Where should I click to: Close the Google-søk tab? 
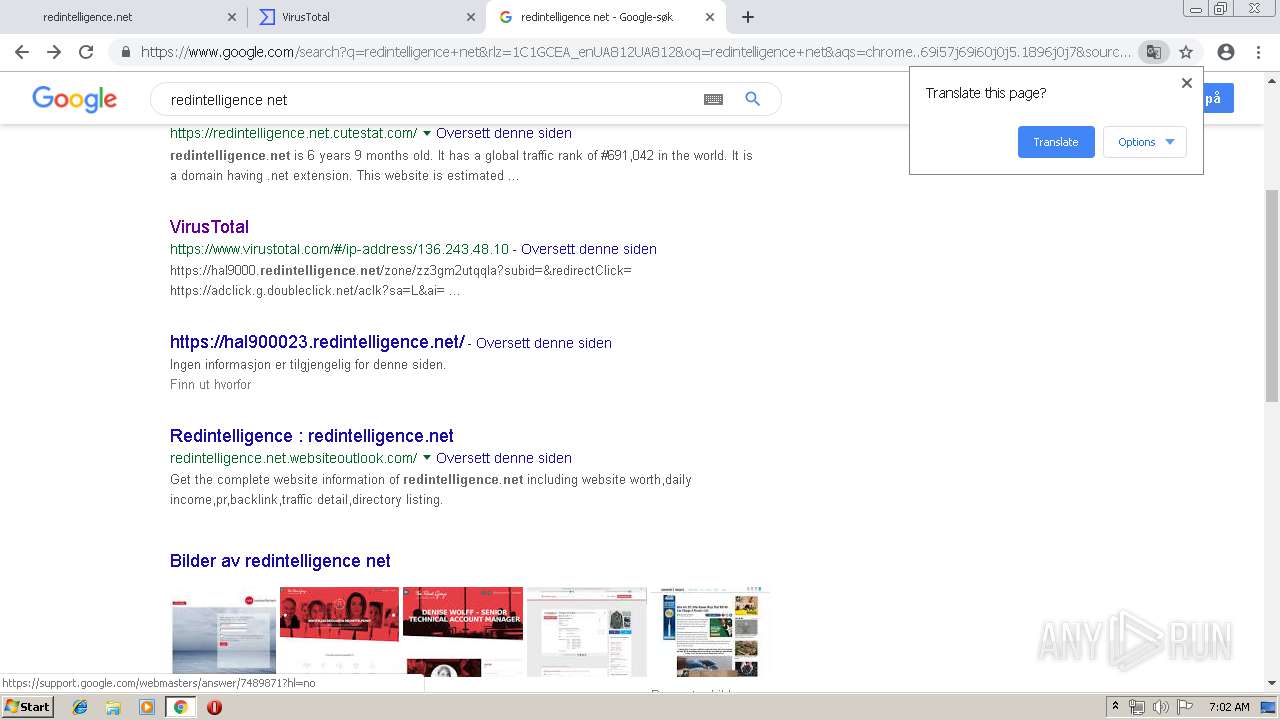710,17
